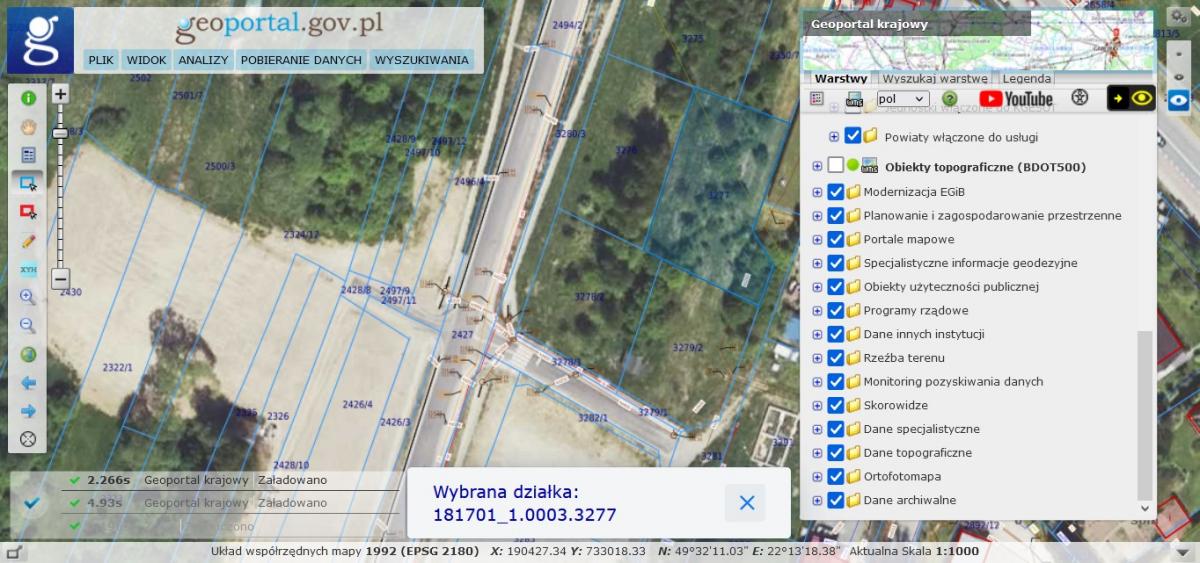Open the PLIK menu
Viewport: 1200px width, 563px height.
(100, 60)
